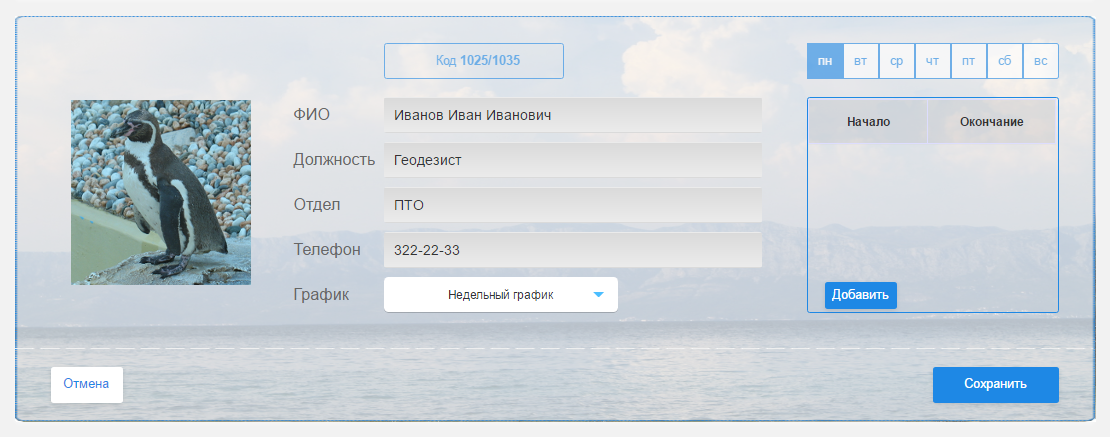Select the сб weekday toggle
1110x437 pixels.
[1005, 61]
